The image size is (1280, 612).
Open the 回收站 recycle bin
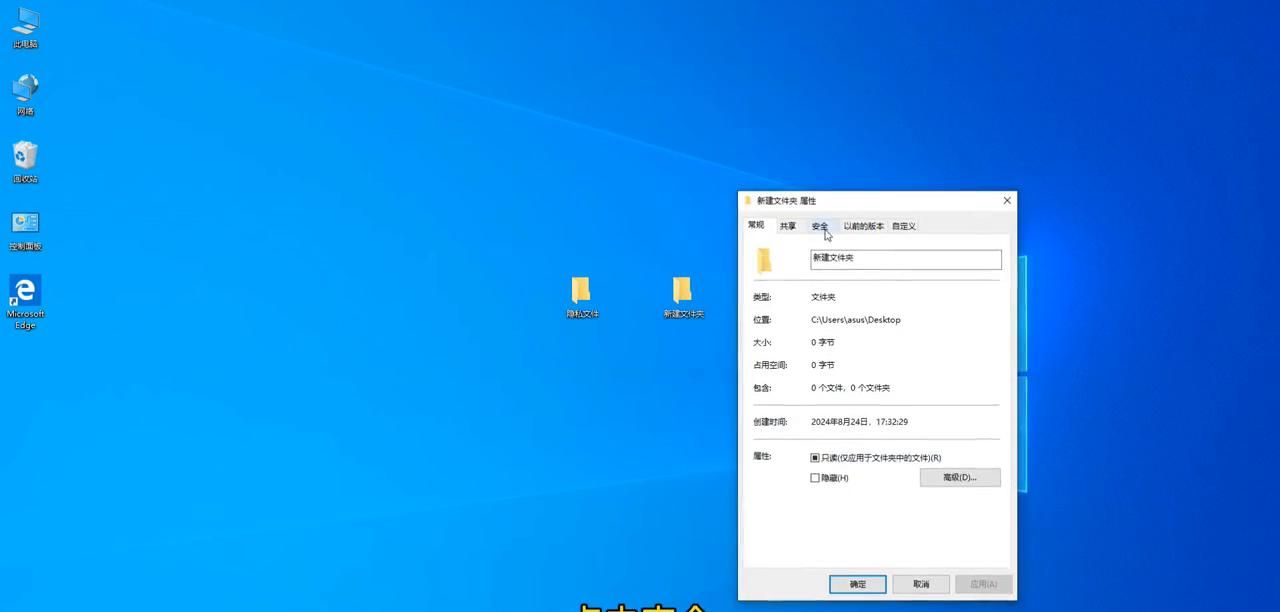point(25,158)
